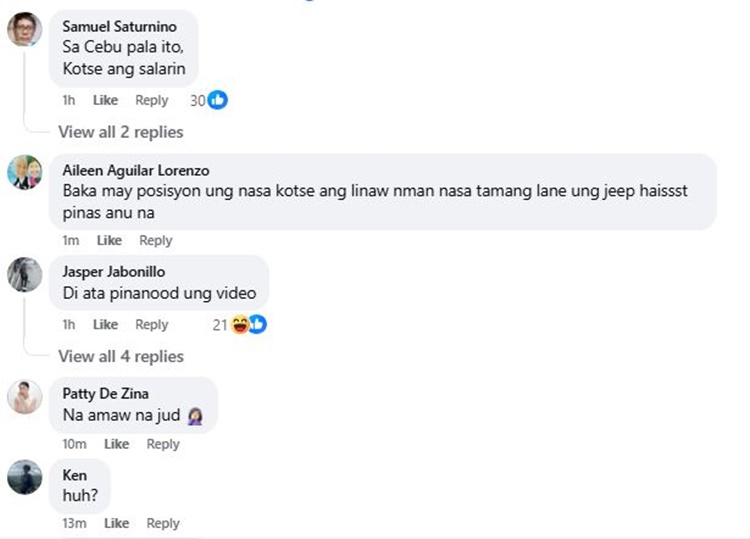Click Jasper Jabonillo's profile avatar
Image resolution: width=750 pixels, height=539 pixels.
coord(24,274)
